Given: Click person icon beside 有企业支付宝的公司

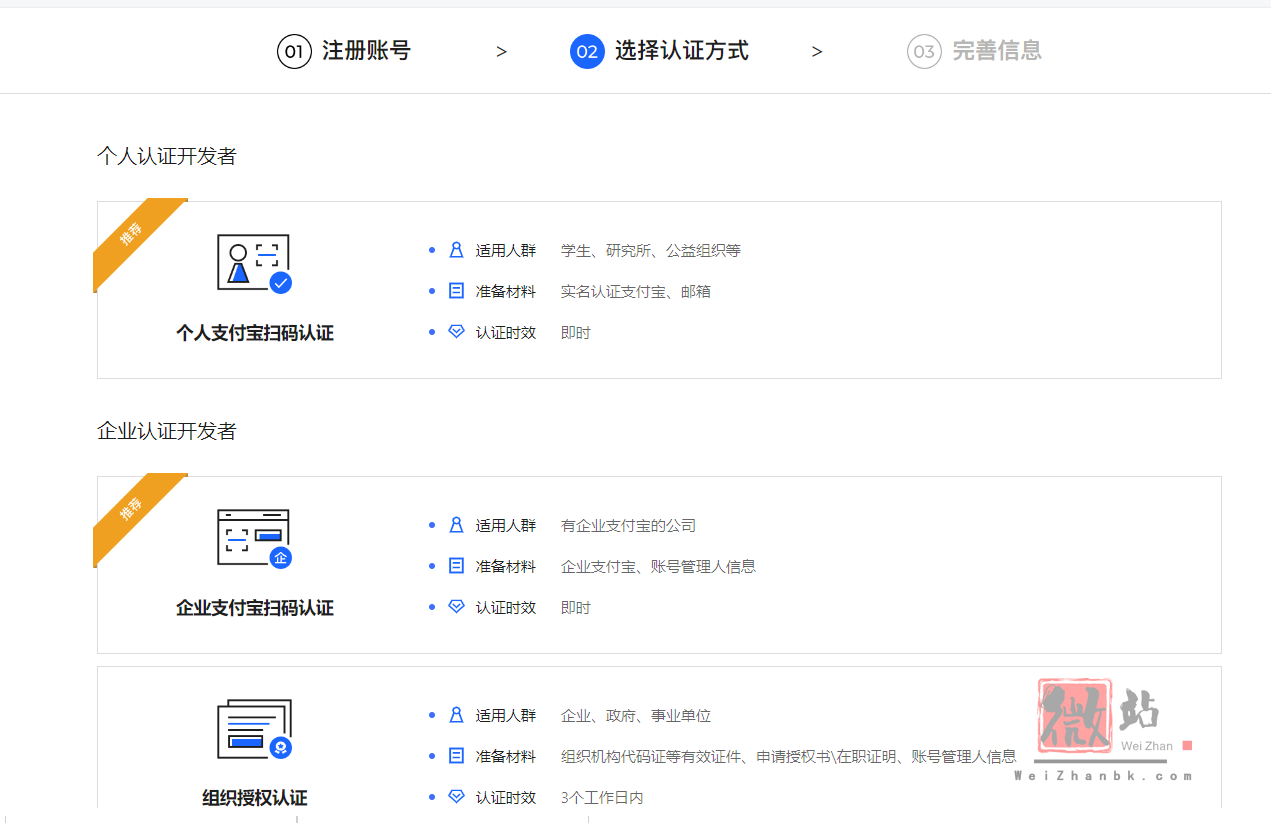Looking at the screenshot, I should click(x=456, y=525).
